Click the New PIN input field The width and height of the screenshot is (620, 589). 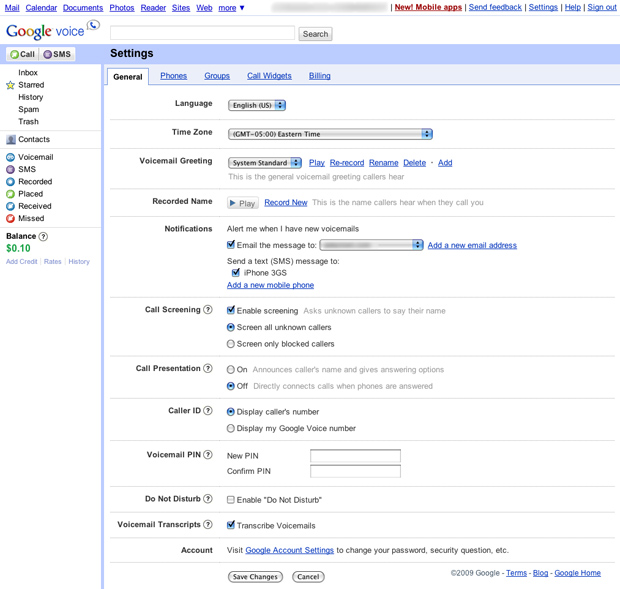[355, 456]
